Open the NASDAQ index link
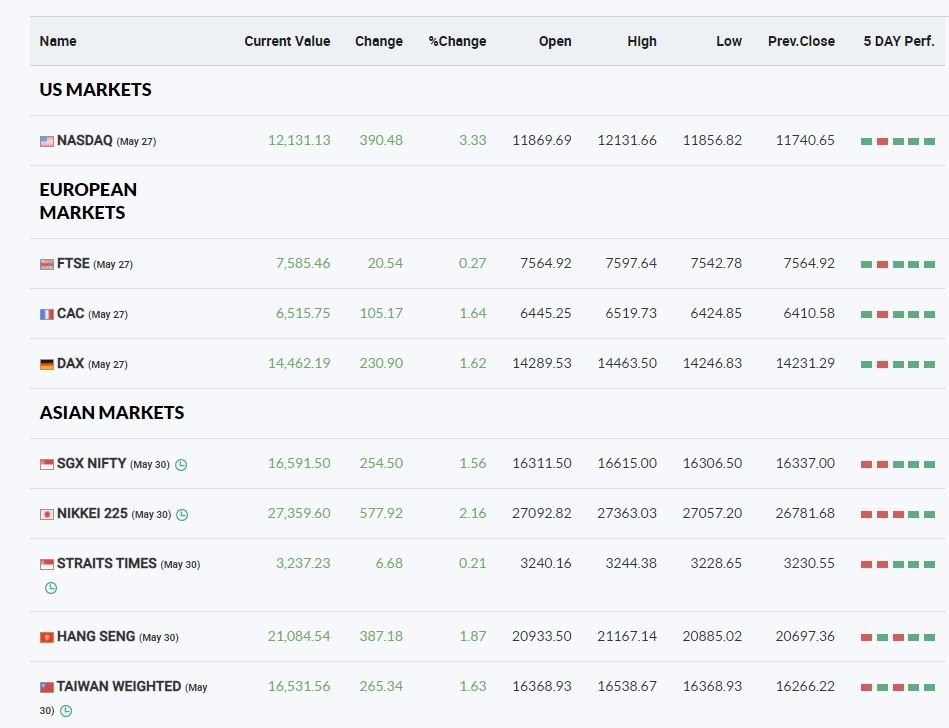This screenshot has height=728, width=949. pos(85,140)
